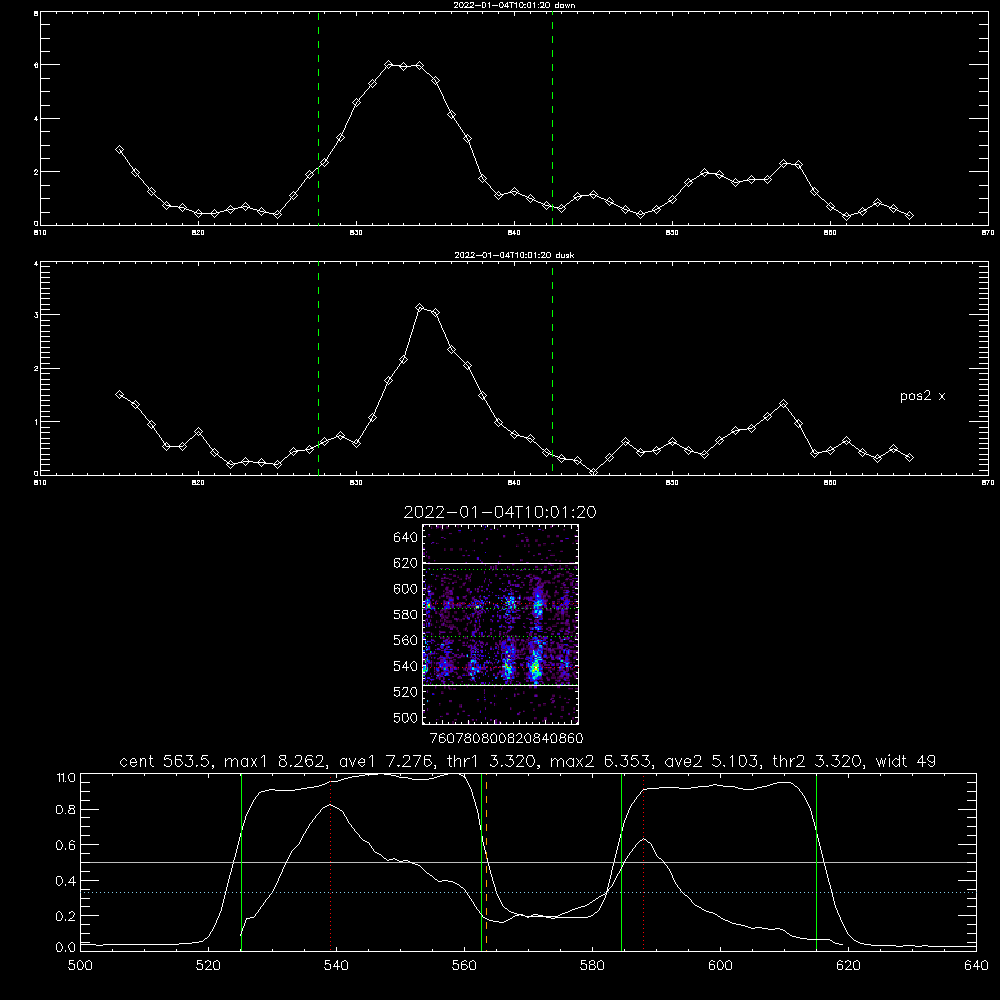
Task: Click the green vertical line just before the orange line
Action: click(x=482, y=862)
